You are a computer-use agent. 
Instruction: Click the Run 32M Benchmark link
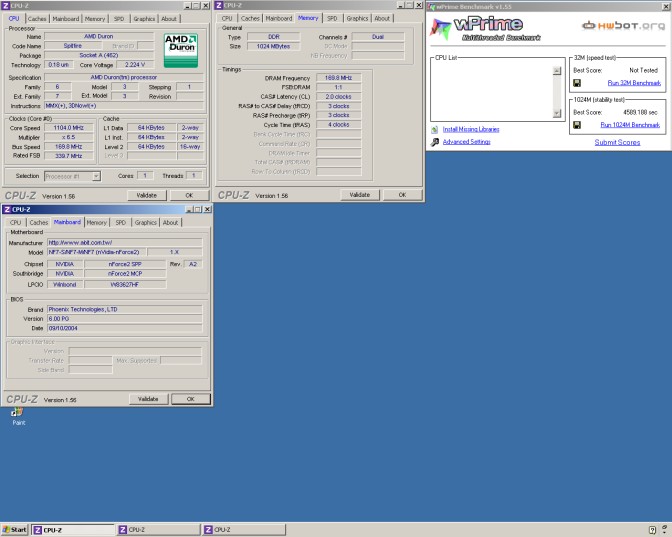point(634,83)
